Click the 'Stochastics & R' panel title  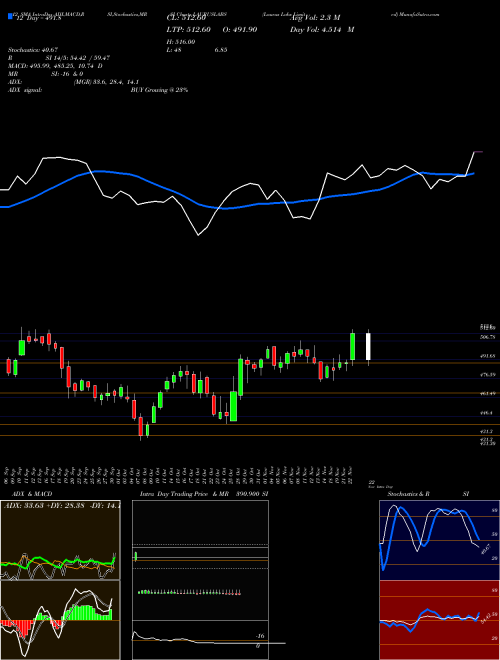[x=408, y=494]
